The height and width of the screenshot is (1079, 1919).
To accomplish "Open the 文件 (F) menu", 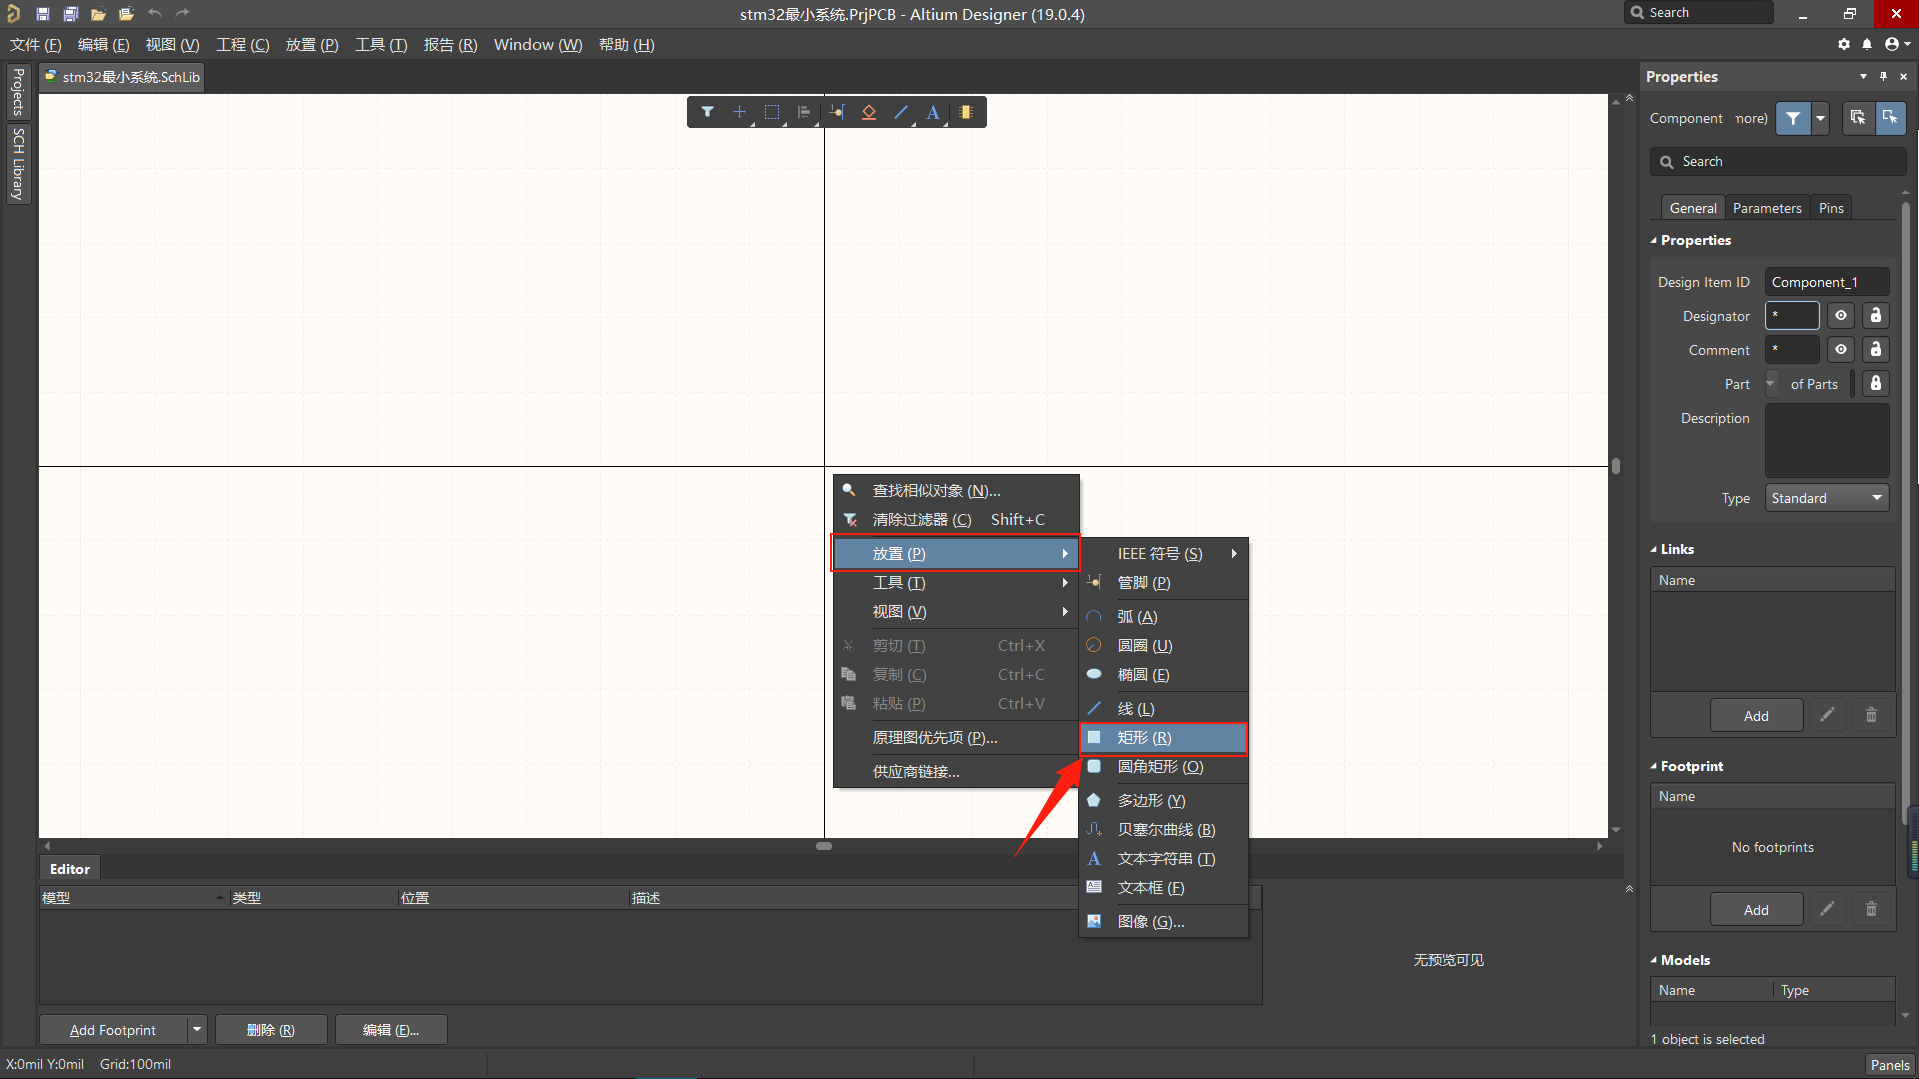I will point(35,45).
